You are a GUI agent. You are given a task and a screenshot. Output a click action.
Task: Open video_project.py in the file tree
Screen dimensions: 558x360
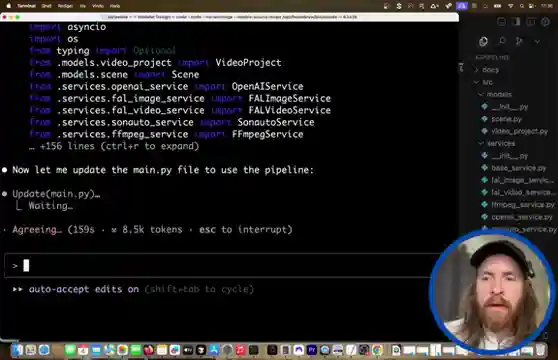click(520, 131)
